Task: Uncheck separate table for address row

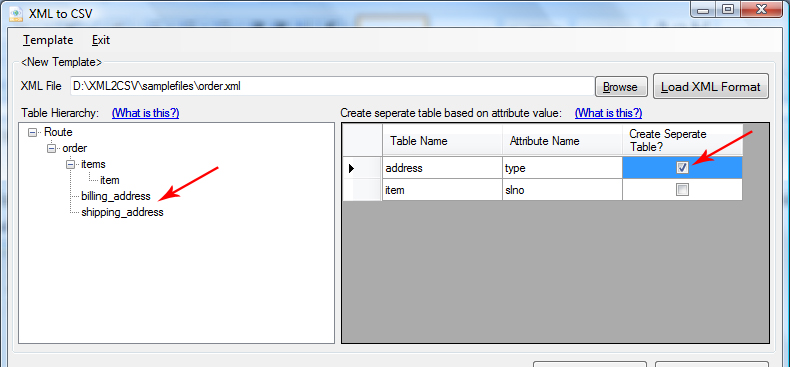Action: [x=682, y=168]
